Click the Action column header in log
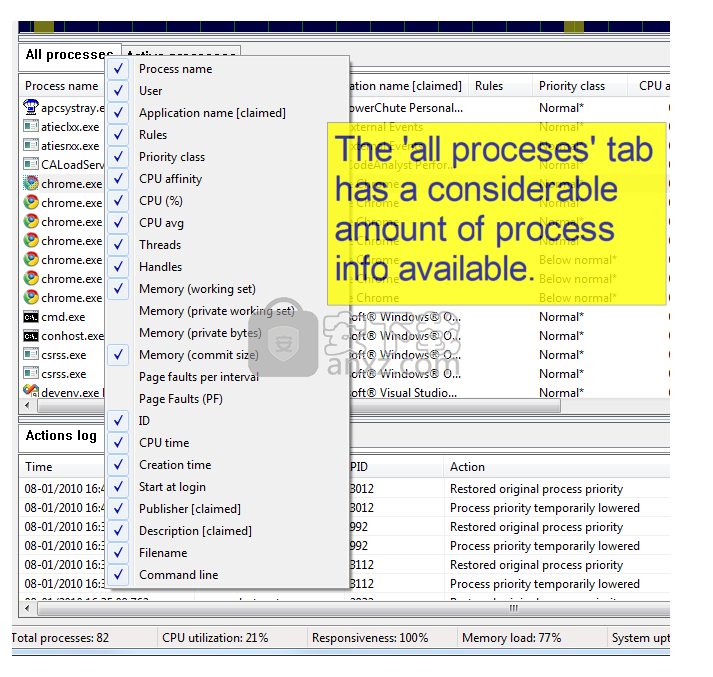 tap(467, 467)
